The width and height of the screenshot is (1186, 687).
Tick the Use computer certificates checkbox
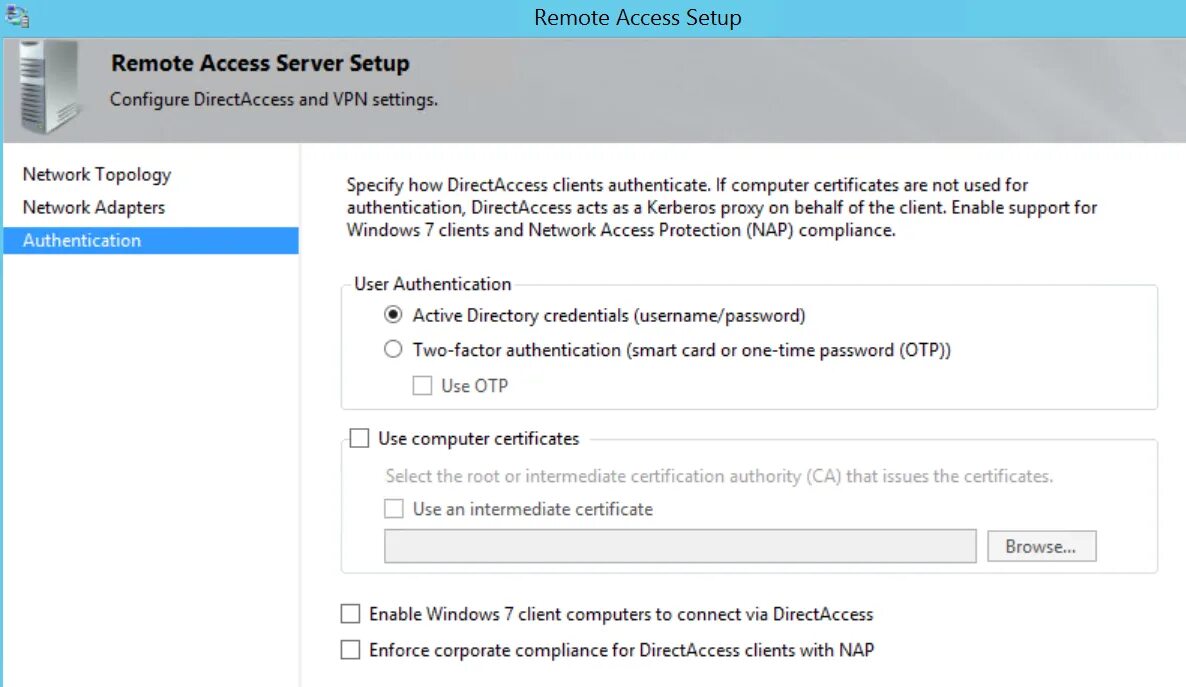pyautogui.click(x=360, y=438)
